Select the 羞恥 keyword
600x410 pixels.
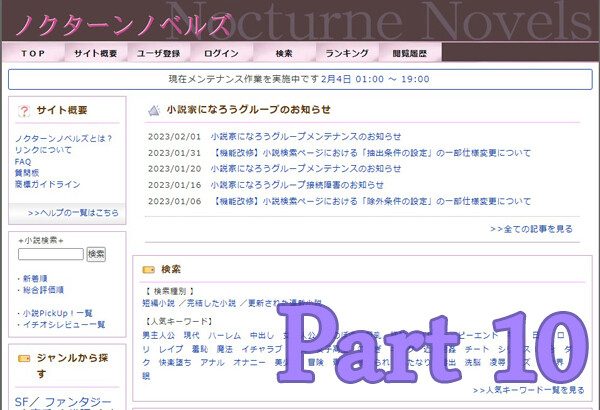pos(200,349)
